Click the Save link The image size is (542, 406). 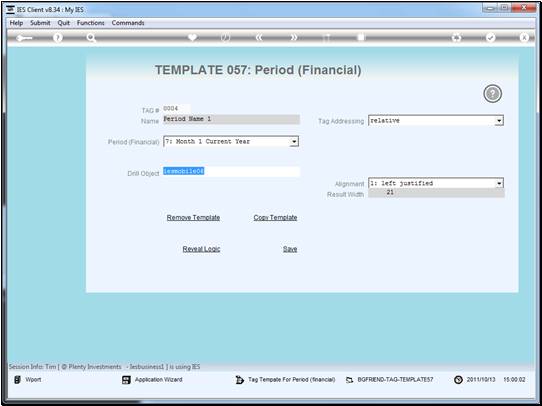pos(290,249)
